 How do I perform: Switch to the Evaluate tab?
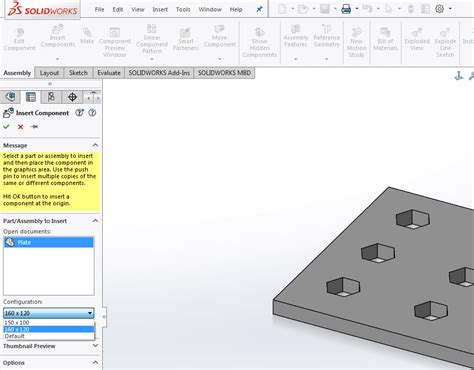(x=109, y=73)
